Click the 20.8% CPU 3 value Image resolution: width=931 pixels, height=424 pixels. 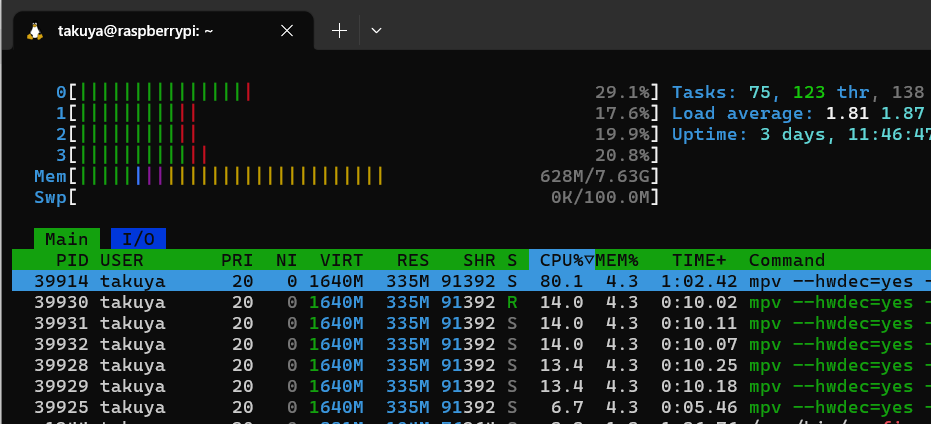[x=622, y=155]
